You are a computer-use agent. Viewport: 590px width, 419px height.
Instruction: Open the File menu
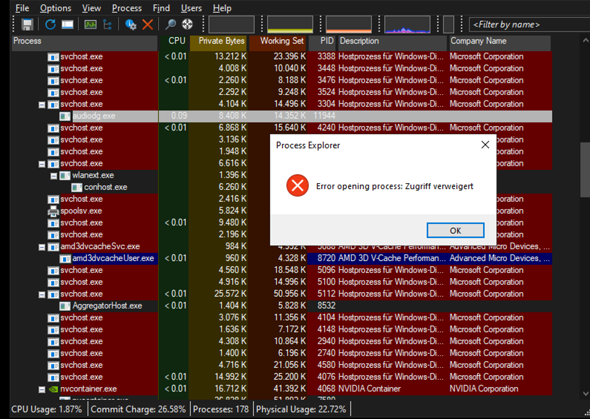tap(22, 8)
